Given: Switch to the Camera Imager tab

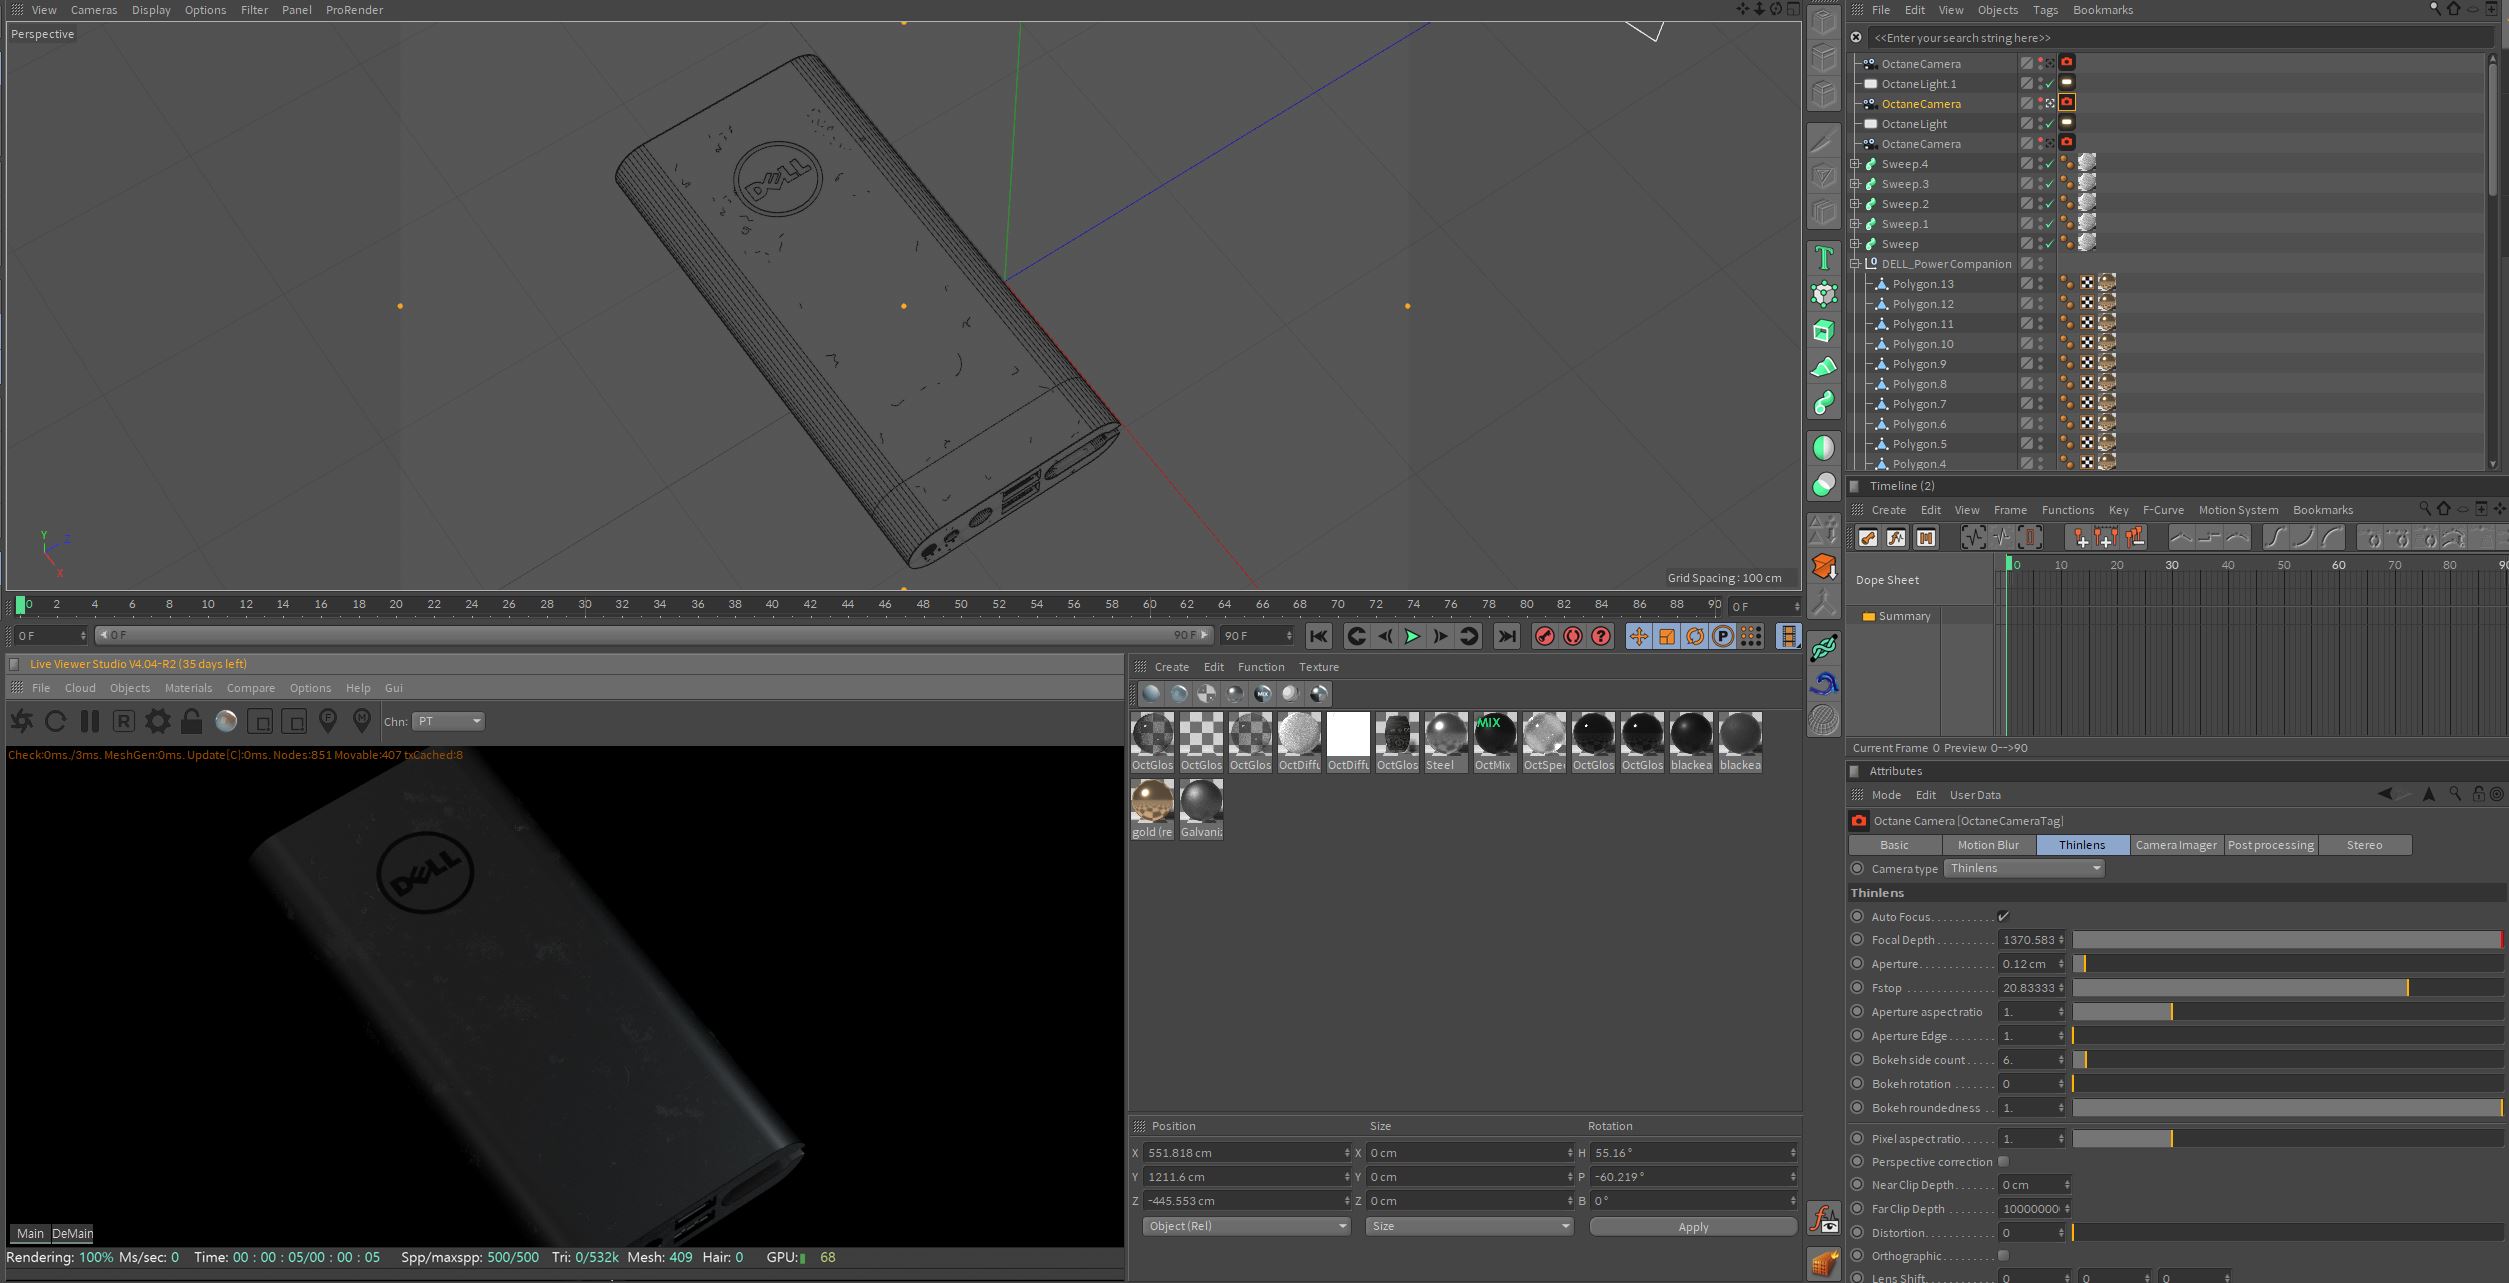Looking at the screenshot, I should [x=2176, y=845].
